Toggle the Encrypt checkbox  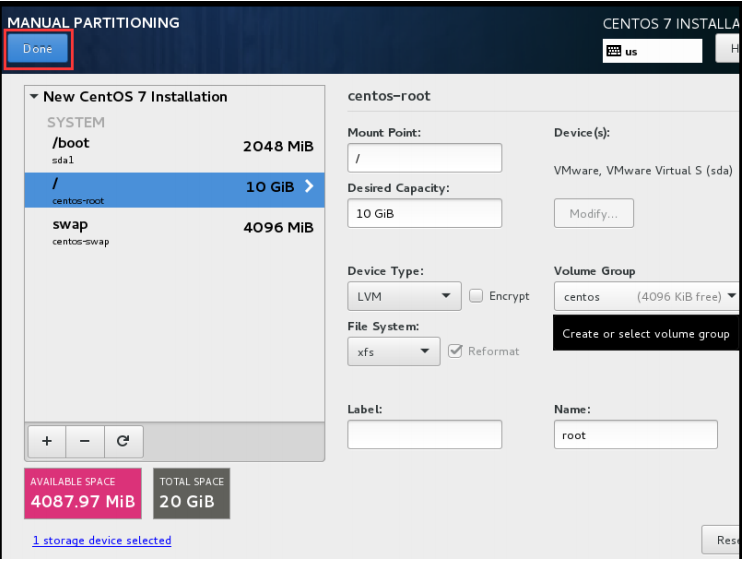pos(476,296)
